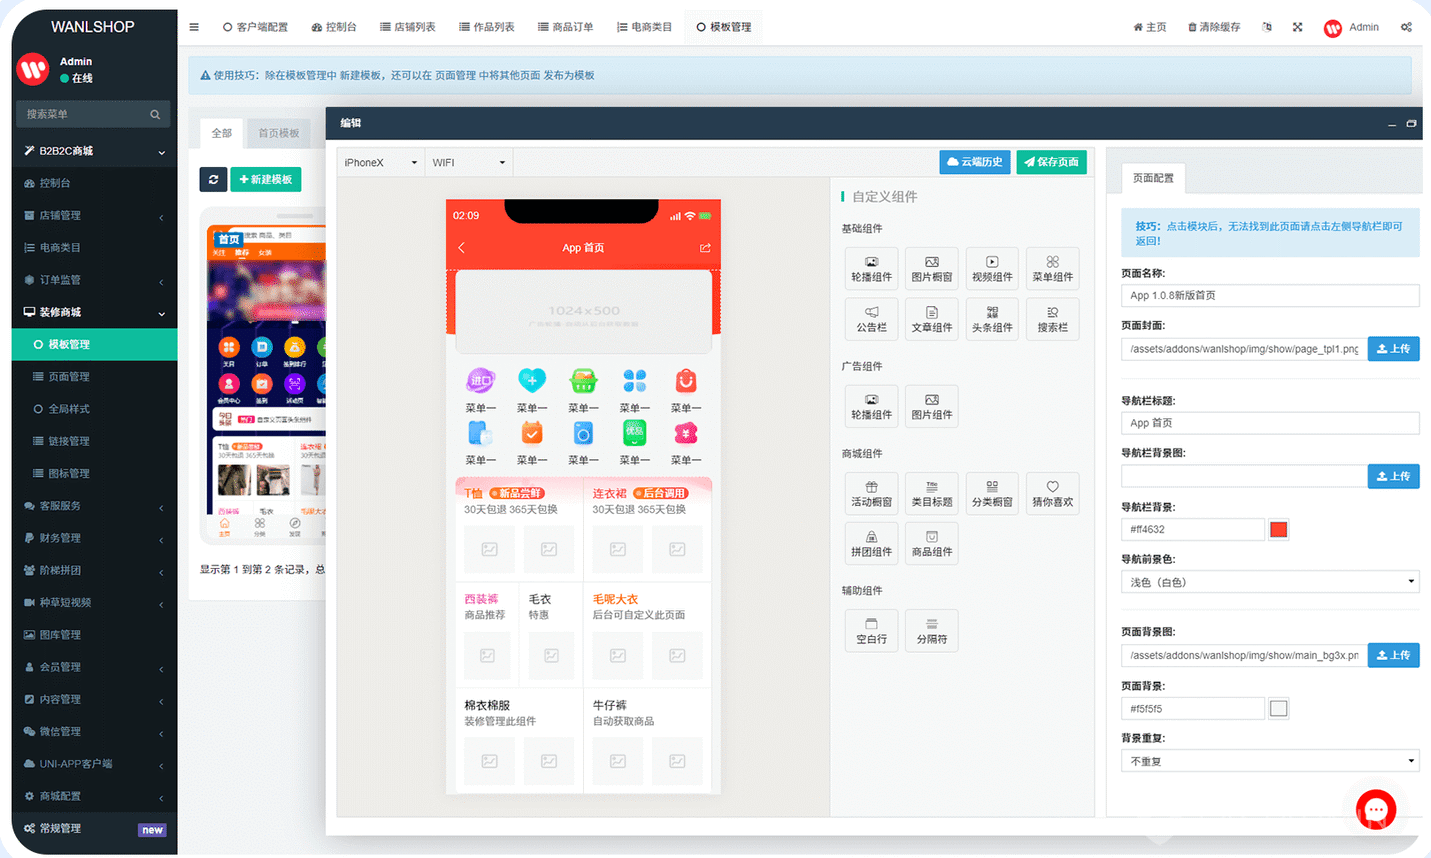Open the red chat support bubble
Image resolution: width=1431 pixels, height=858 pixels.
1375,810
